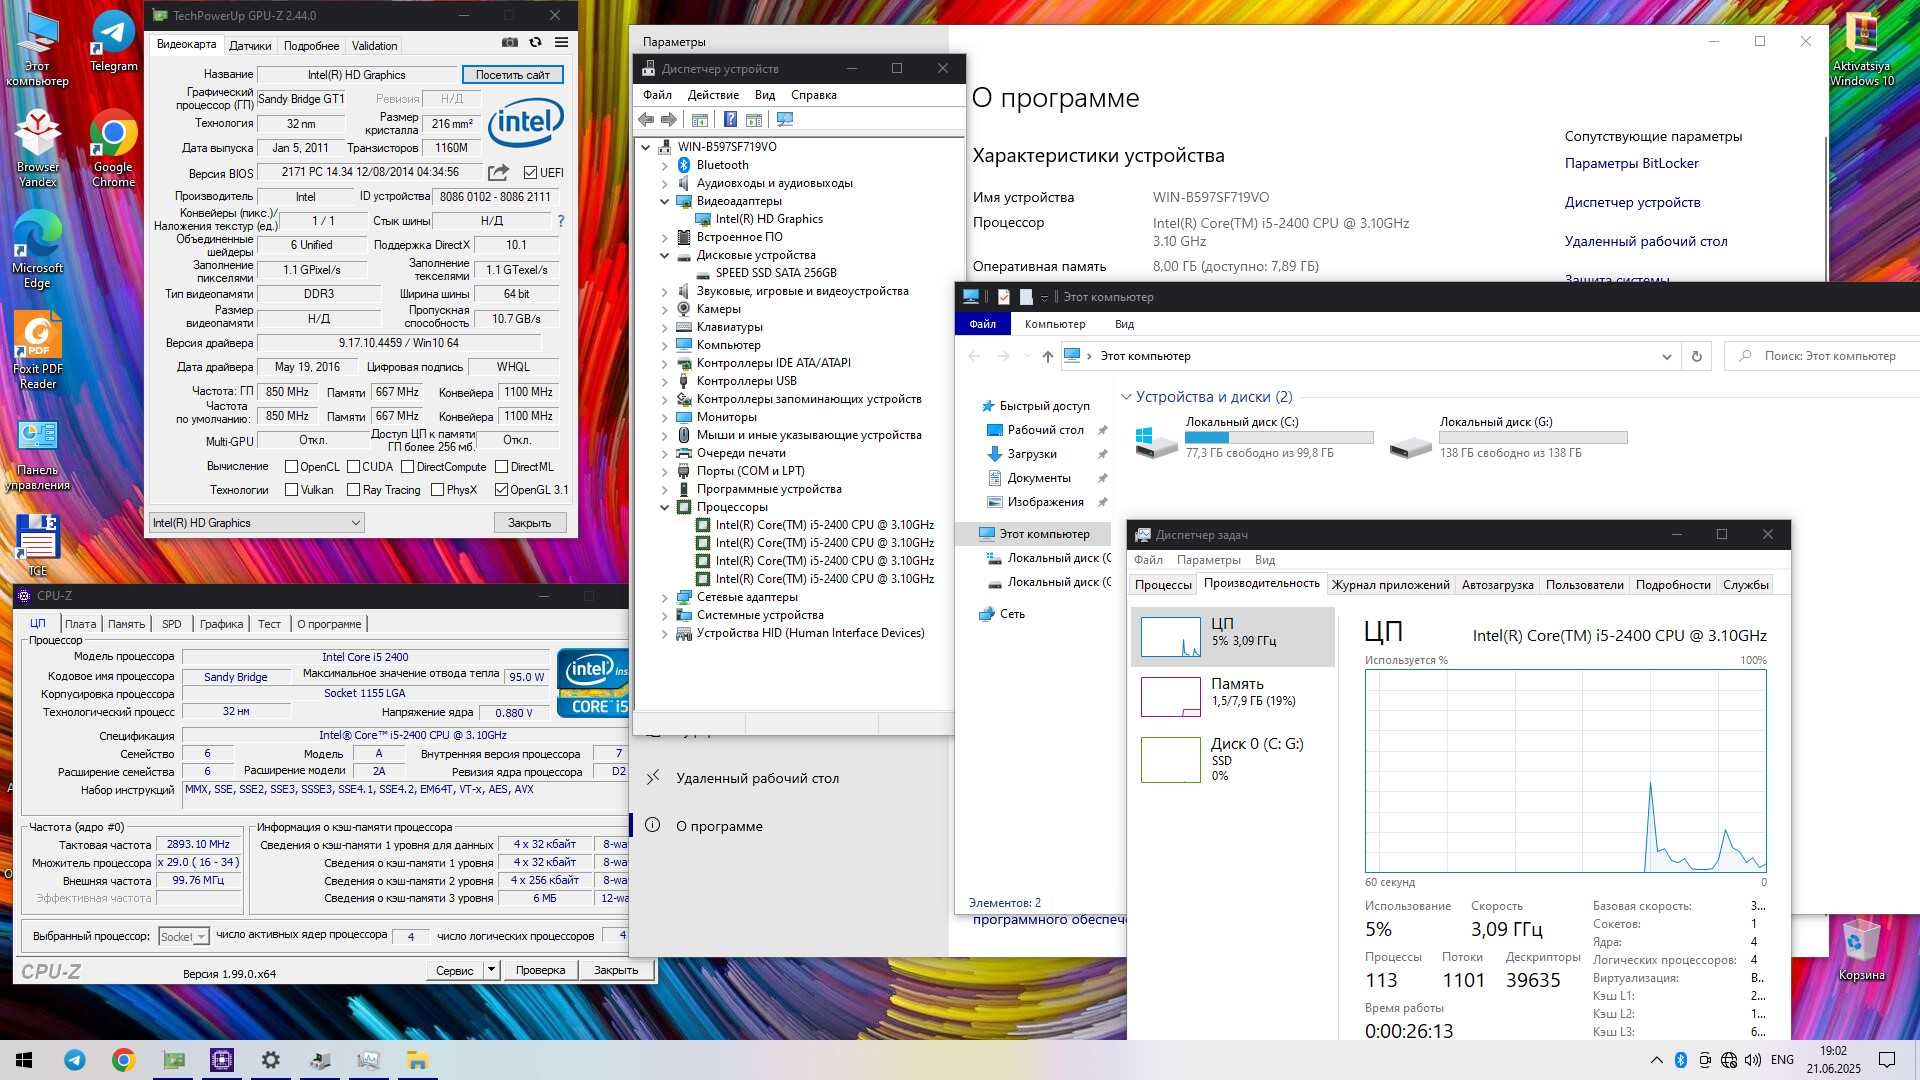Toggle UEFI checkbox in GPU-Z
Viewport: 1920px width, 1080px height.
coord(531,173)
